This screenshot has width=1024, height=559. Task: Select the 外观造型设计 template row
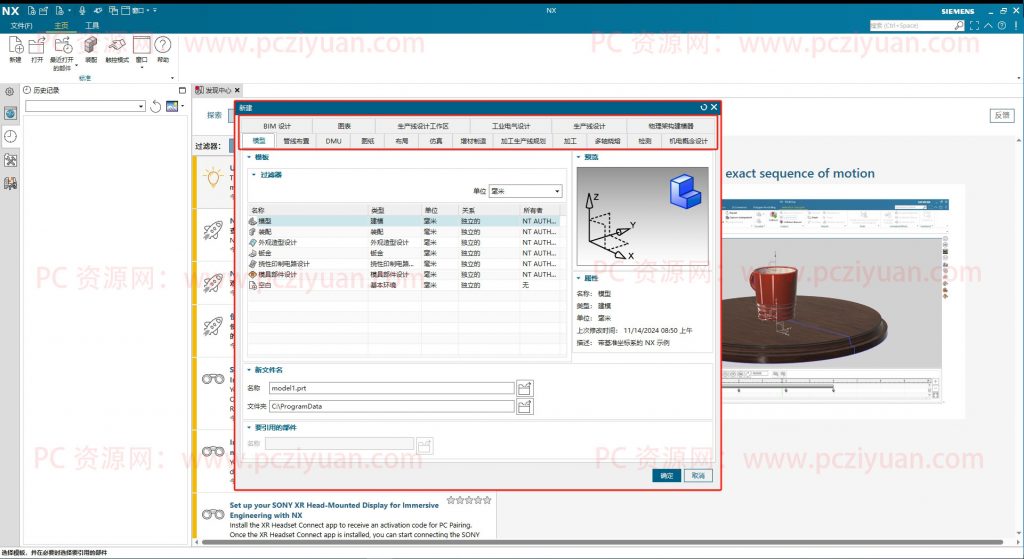tap(404, 242)
